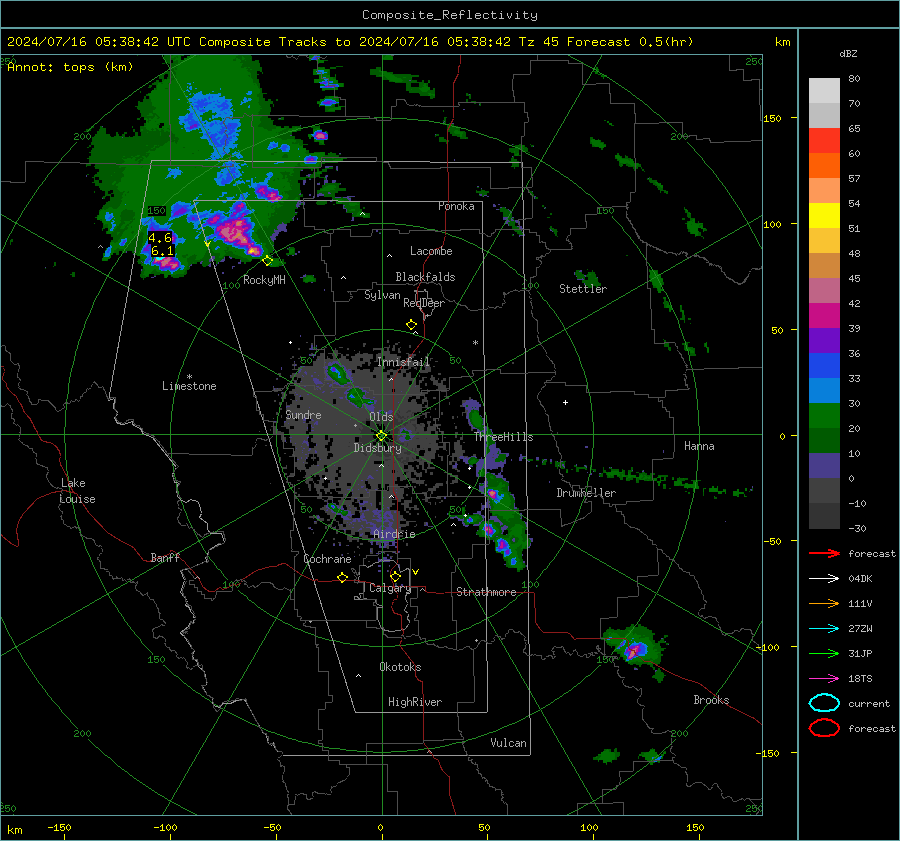This screenshot has width=900, height=841.
Task: Click the Brooks label
Action: tap(711, 700)
